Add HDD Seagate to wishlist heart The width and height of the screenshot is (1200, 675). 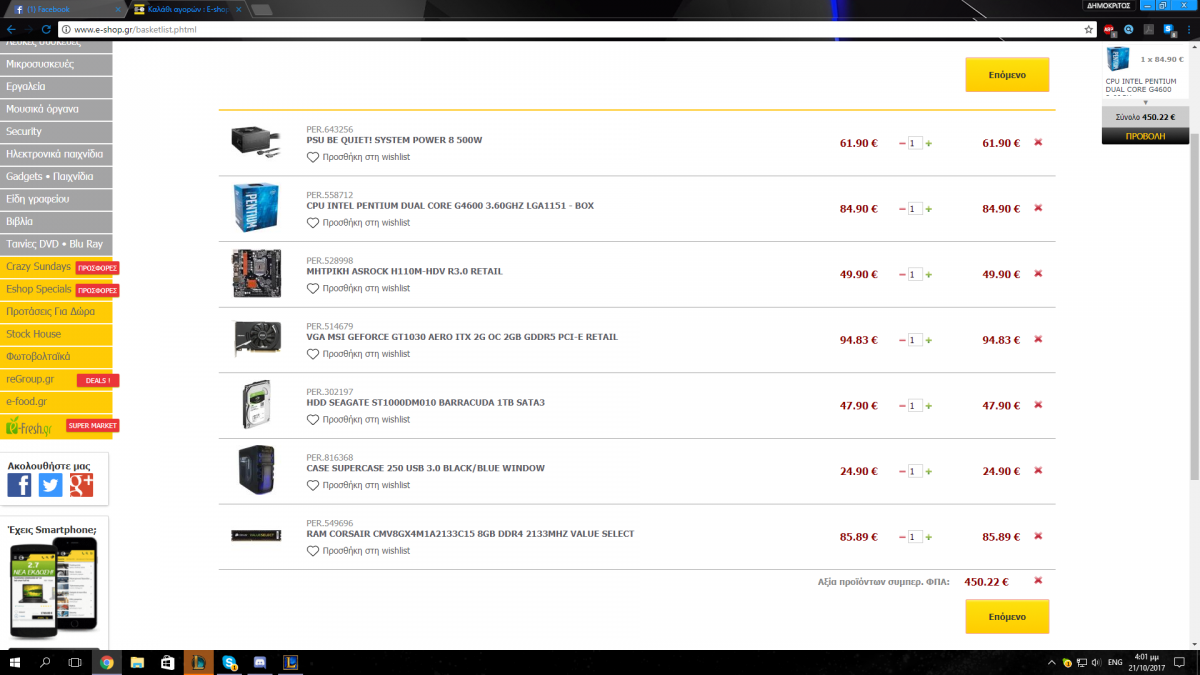click(313, 419)
